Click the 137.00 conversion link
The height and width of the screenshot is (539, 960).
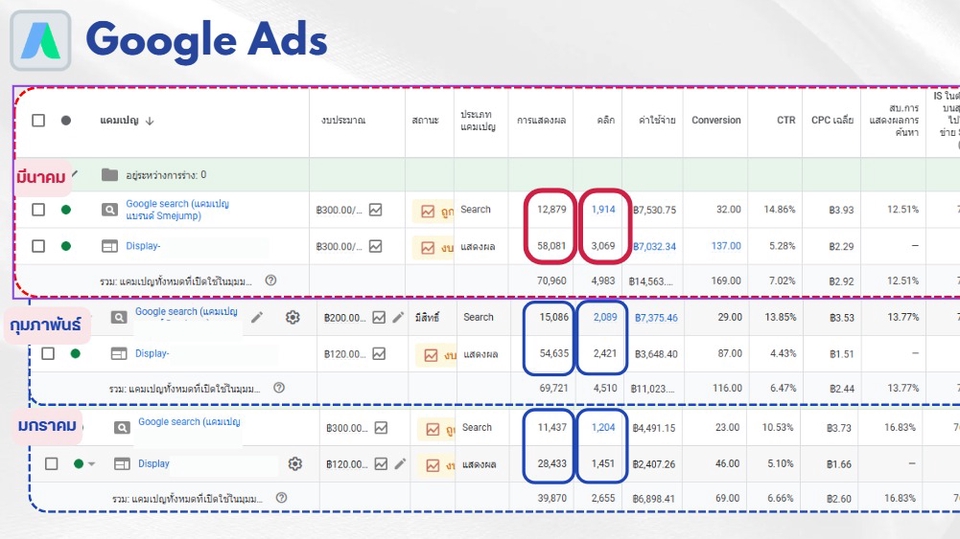click(x=726, y=246)
